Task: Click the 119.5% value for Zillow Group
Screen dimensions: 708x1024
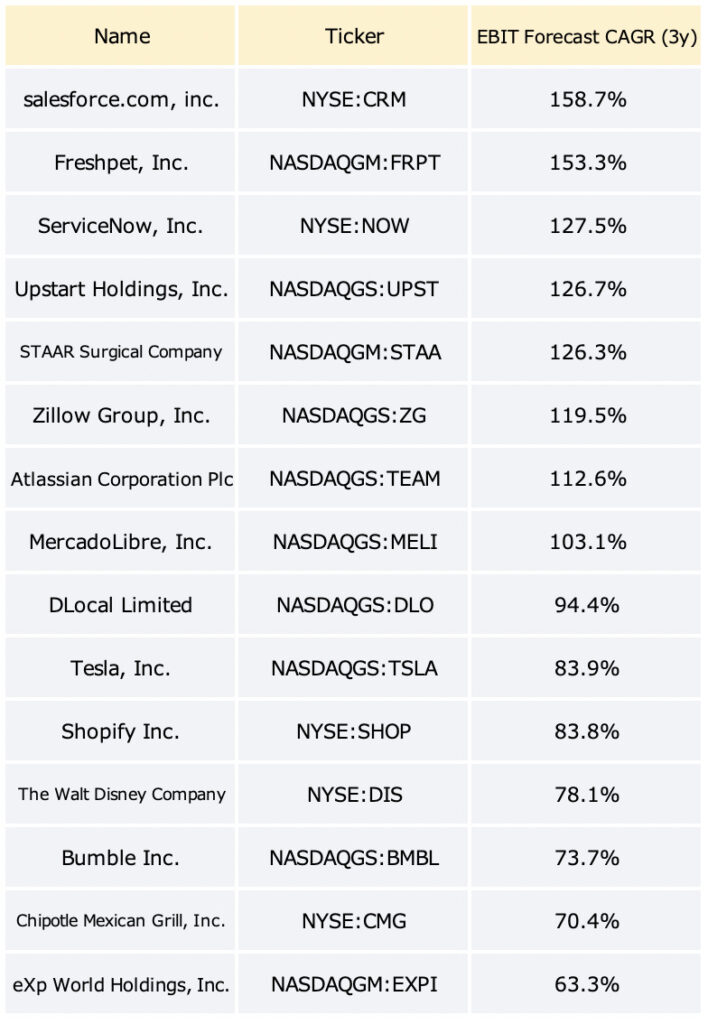Action: point(586,415)
